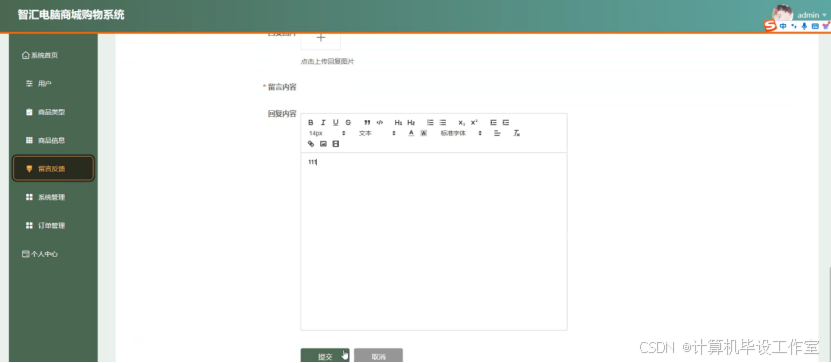Open the Sogou skin shirt icon
This screenshot has width=831, height=363.
click(825, 25)
